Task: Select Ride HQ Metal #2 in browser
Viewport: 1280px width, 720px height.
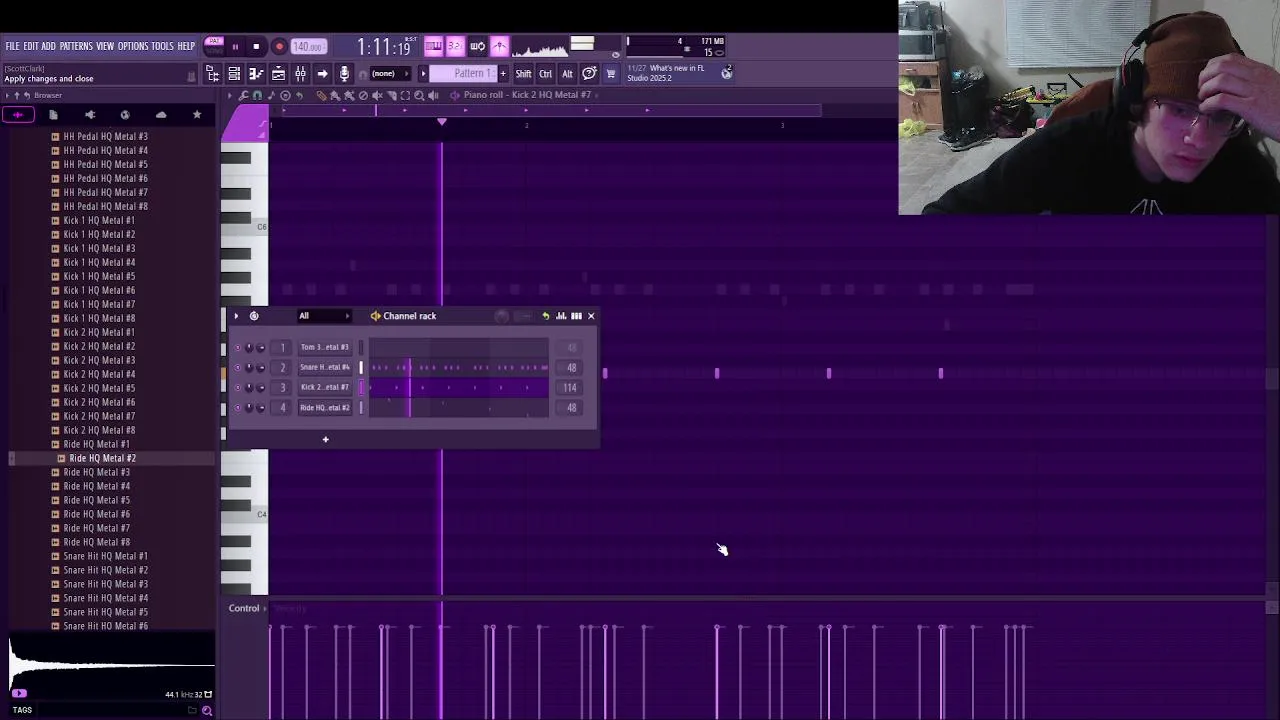Action: point(102,458)
